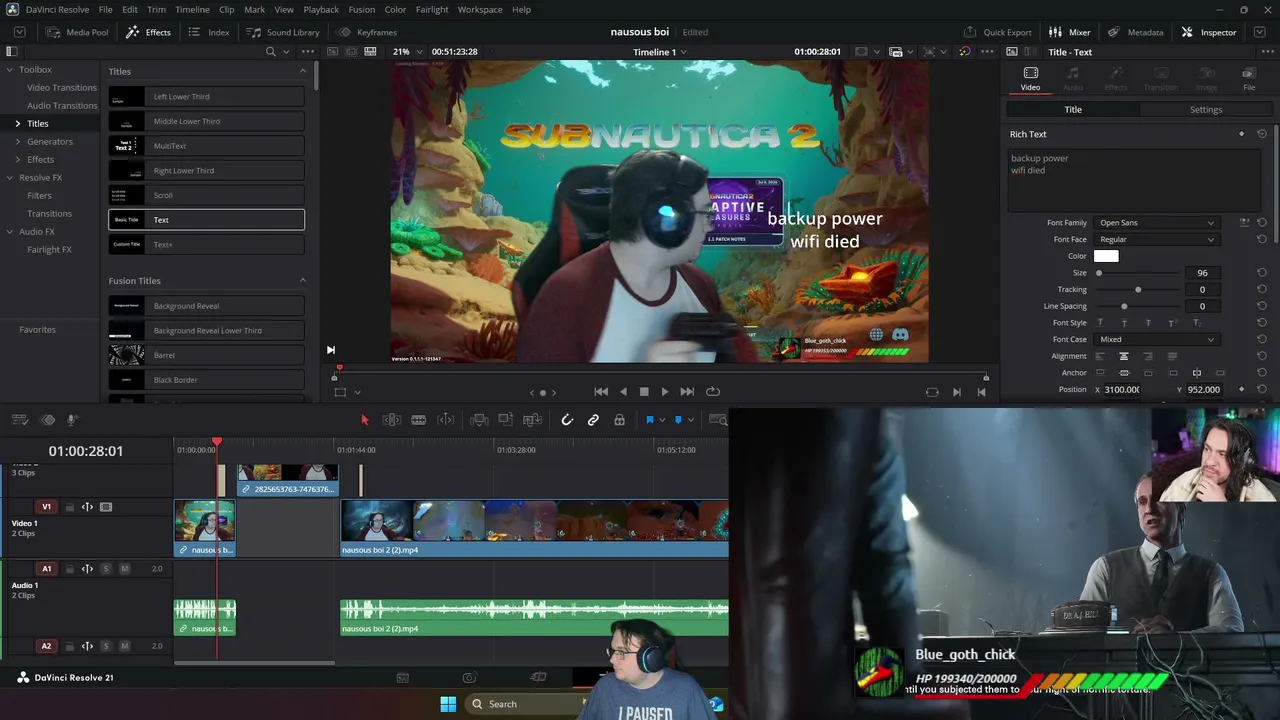This screenshot has width=1280, height=720.
Task: Select the File tab in Inspector
Action: (x=1249, y=79)
